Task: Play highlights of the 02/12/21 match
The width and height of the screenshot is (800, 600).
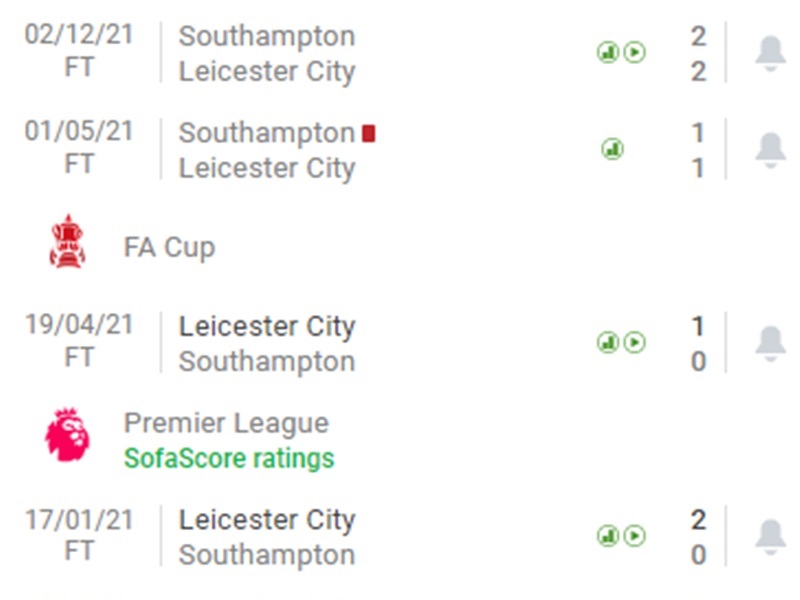Action: (631, 53)
